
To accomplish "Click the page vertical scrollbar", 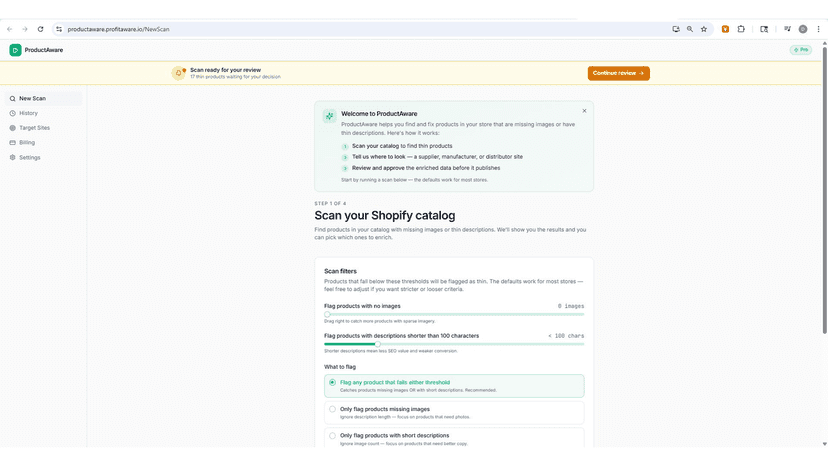I will click(824, 190).
